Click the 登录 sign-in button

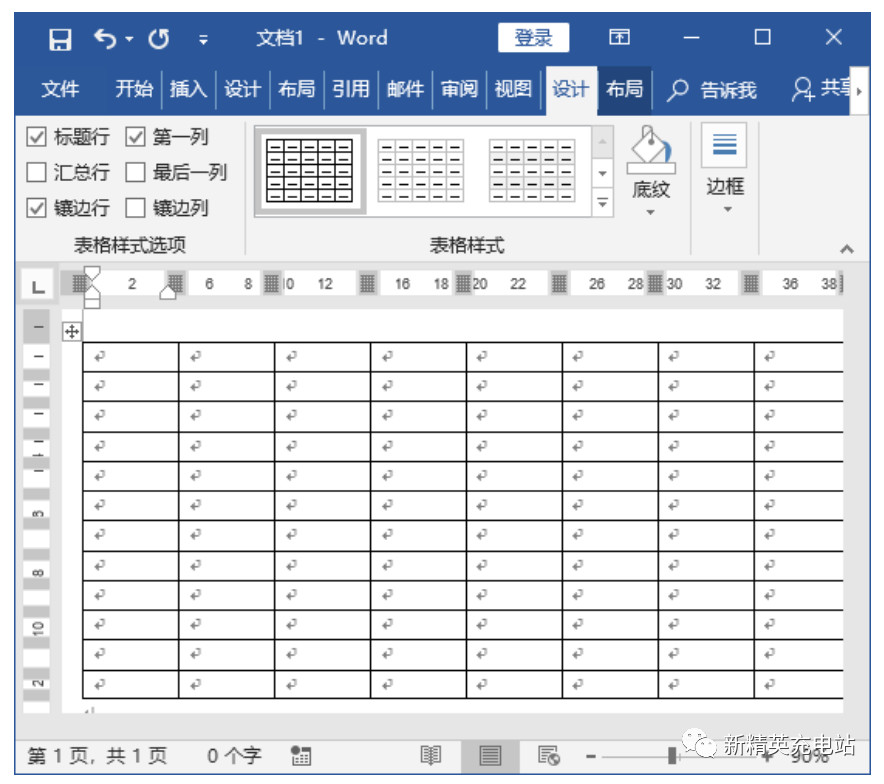coord(534,37)
